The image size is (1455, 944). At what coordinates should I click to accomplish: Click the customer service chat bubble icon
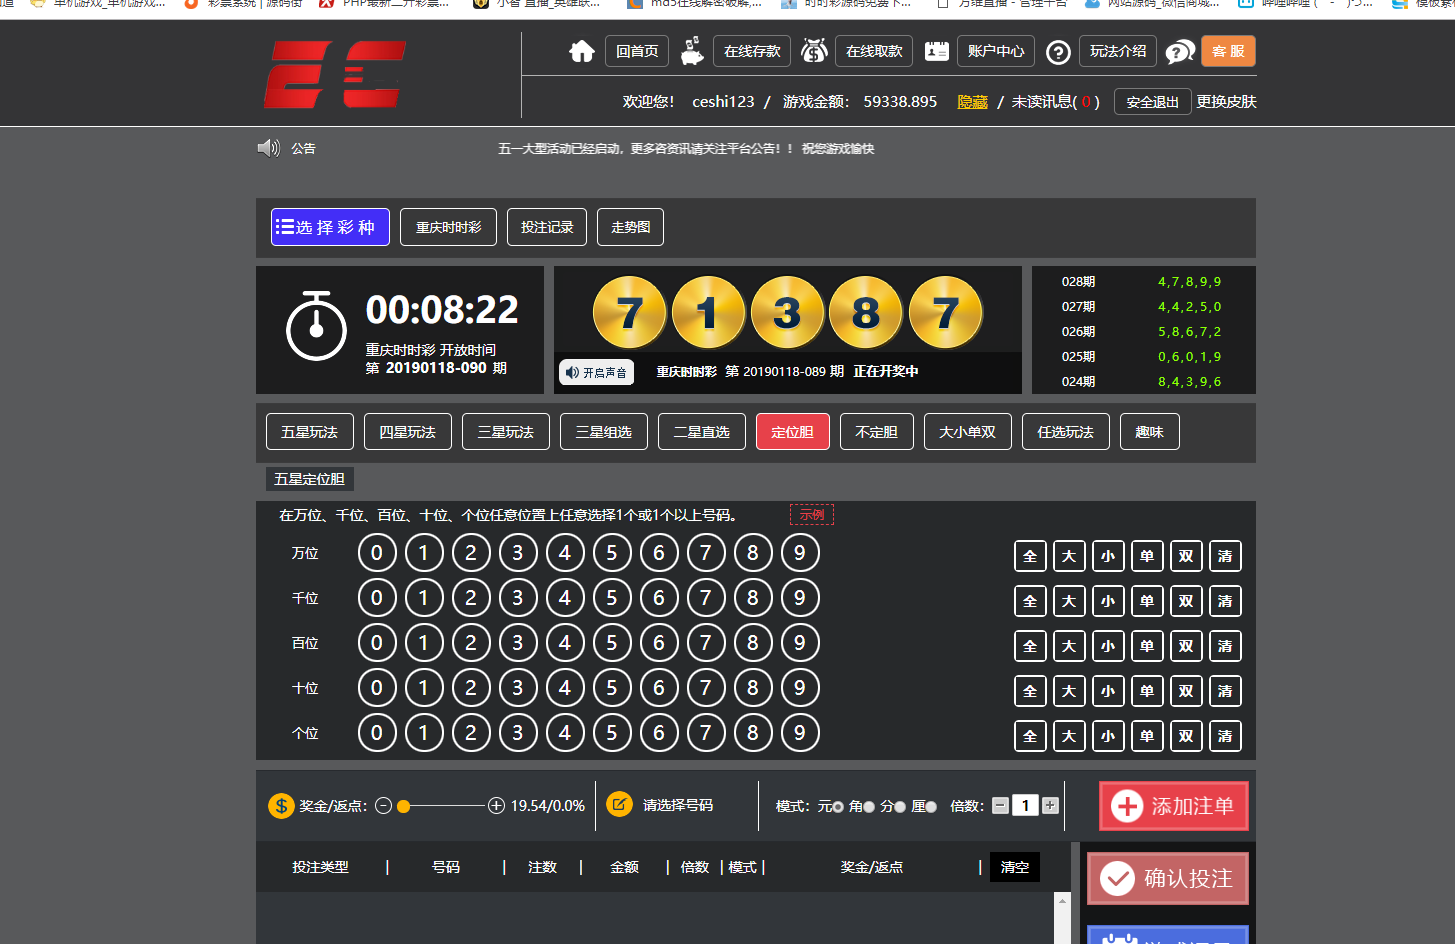[1180, 52]
